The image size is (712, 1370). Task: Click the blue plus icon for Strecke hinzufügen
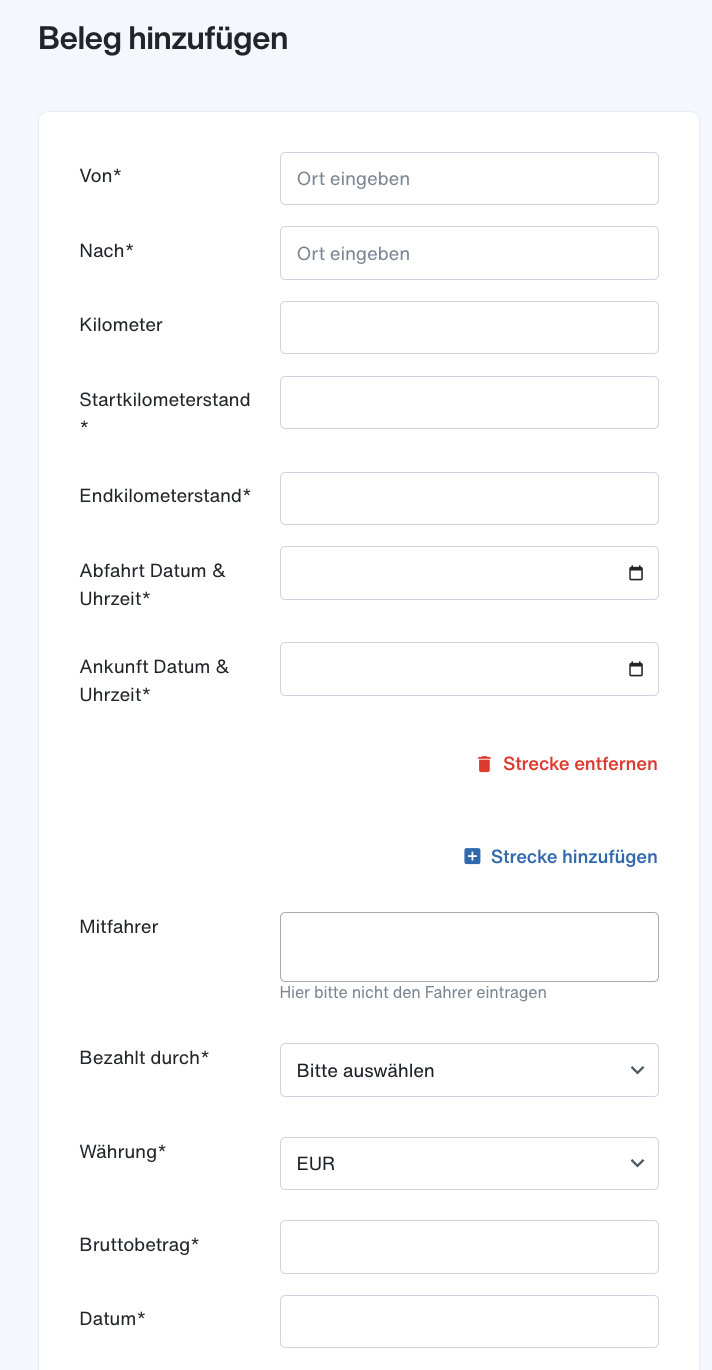point(473,857)
